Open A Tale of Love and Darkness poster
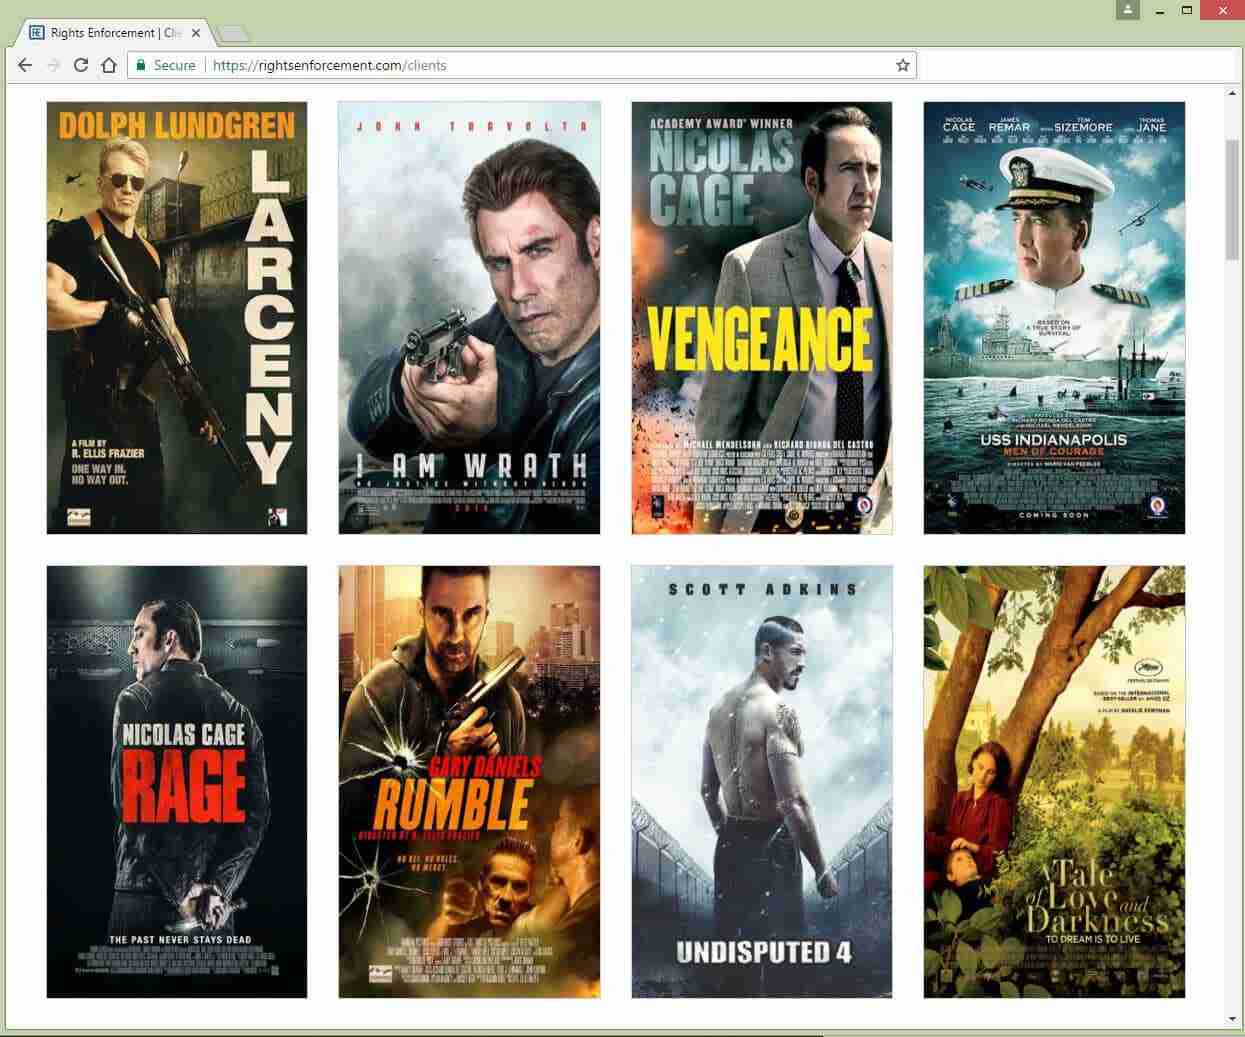Viewport: 1245px width, 1037px height. pos(1054,782)
